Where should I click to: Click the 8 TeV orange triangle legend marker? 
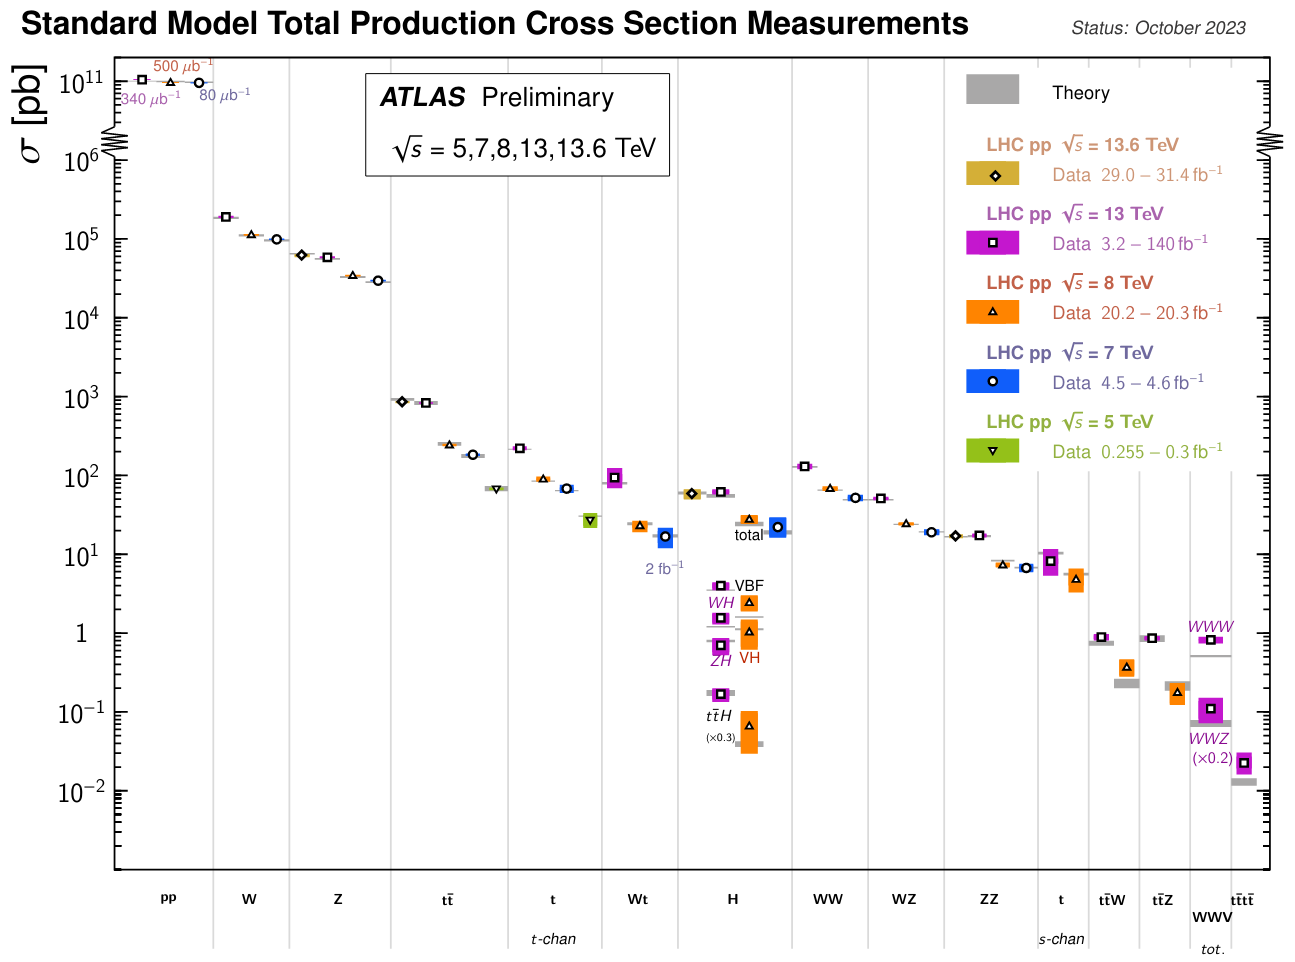(x=993, y=312)
